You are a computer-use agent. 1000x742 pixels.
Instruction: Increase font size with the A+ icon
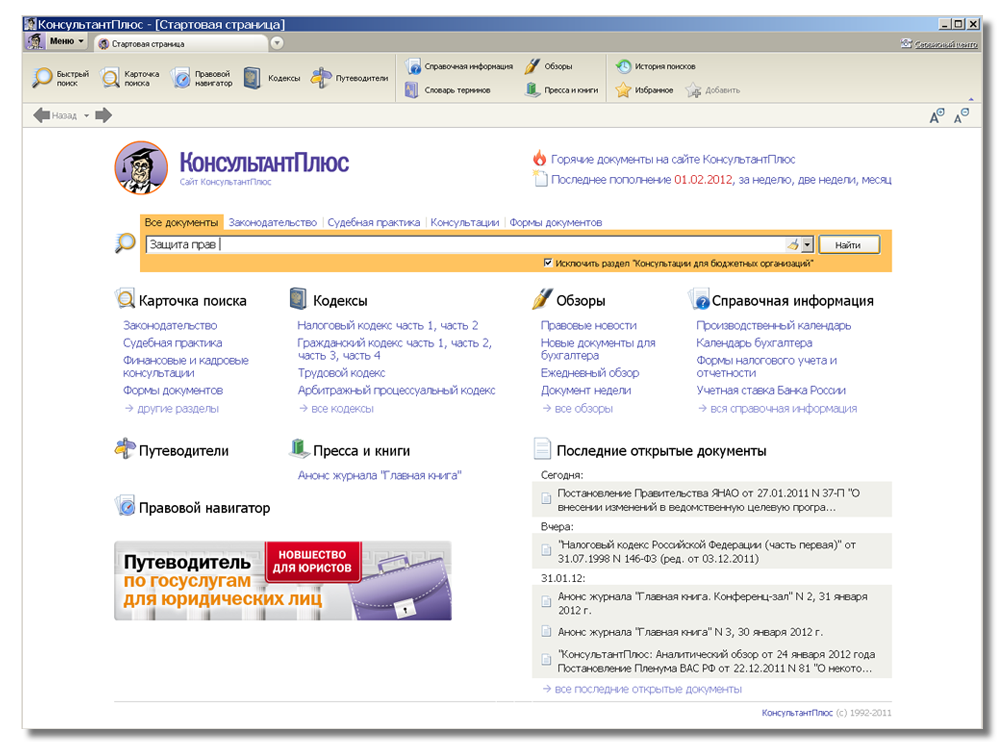(x=937, y=117)
